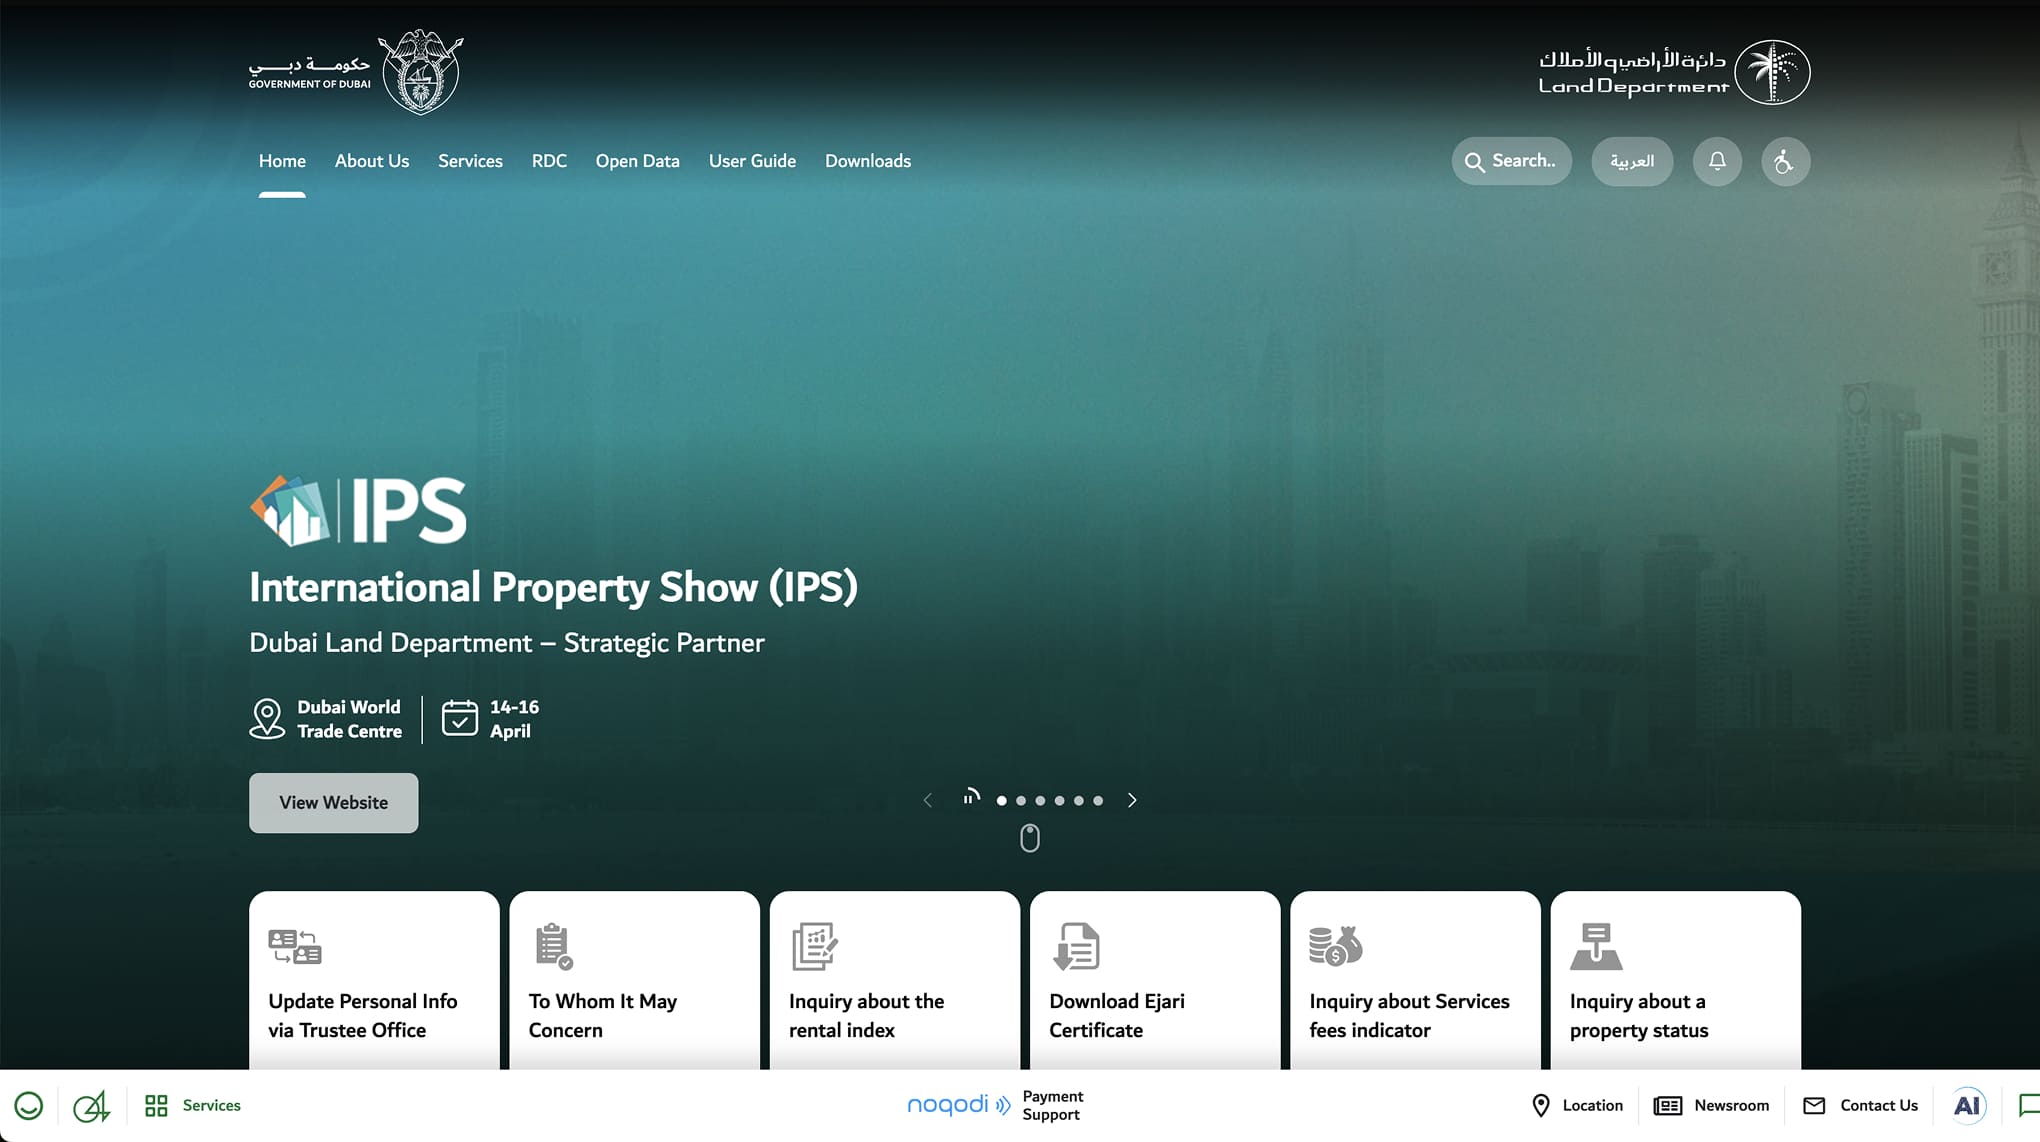Click the View Website button
The image size is (2040, 1142).
point(333,802)
